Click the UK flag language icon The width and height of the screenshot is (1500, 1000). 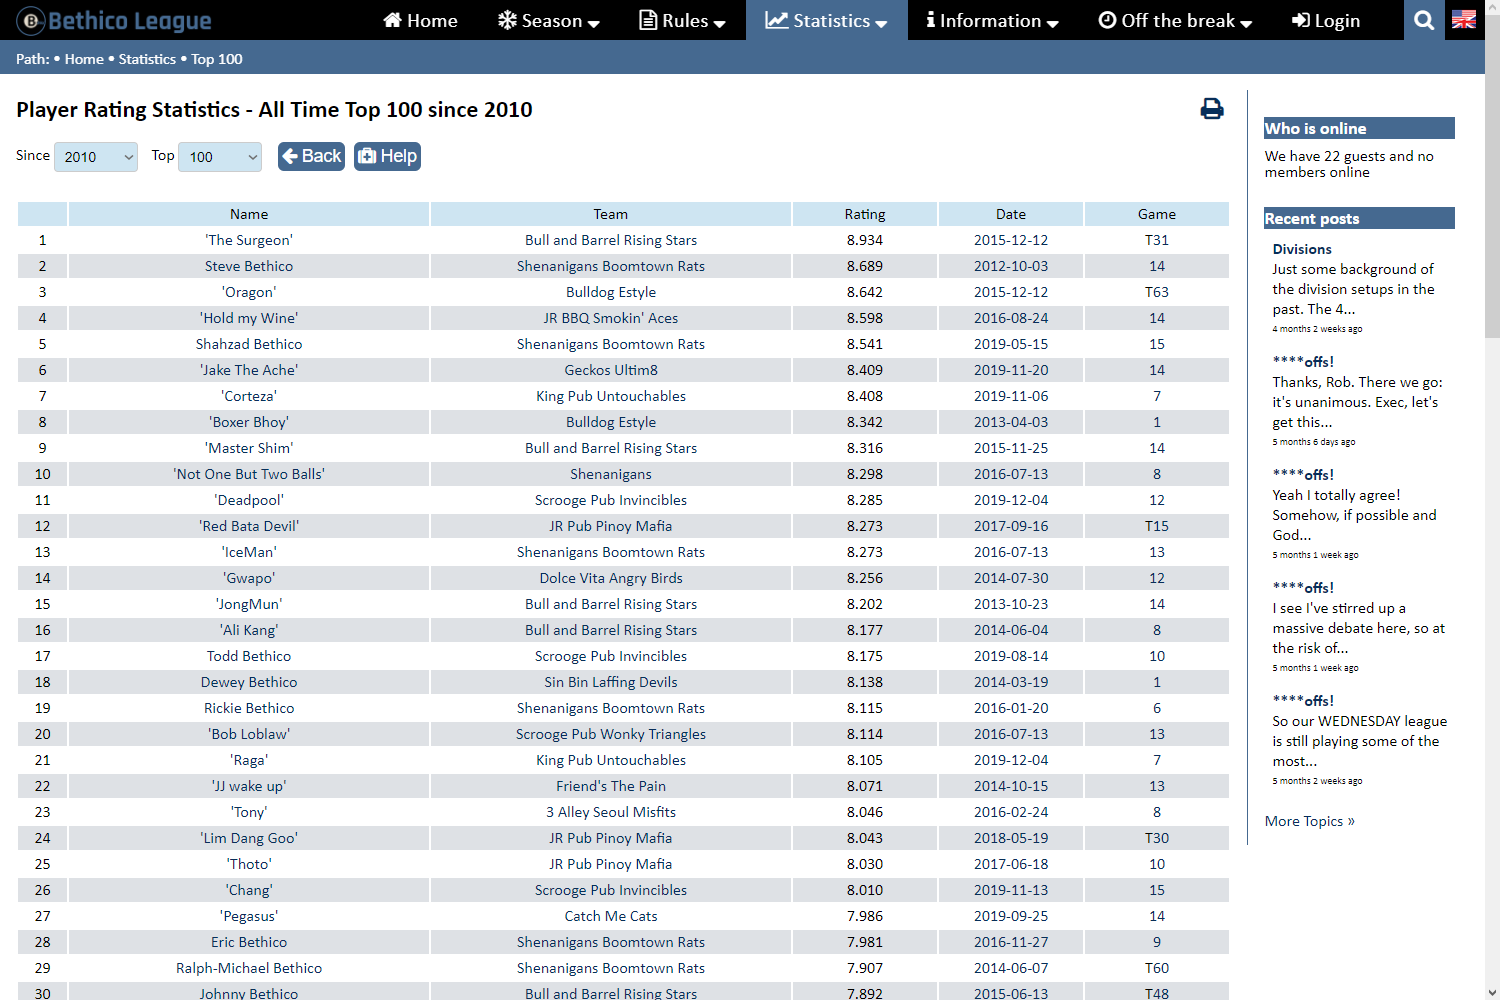click(x=1464, y=20)
